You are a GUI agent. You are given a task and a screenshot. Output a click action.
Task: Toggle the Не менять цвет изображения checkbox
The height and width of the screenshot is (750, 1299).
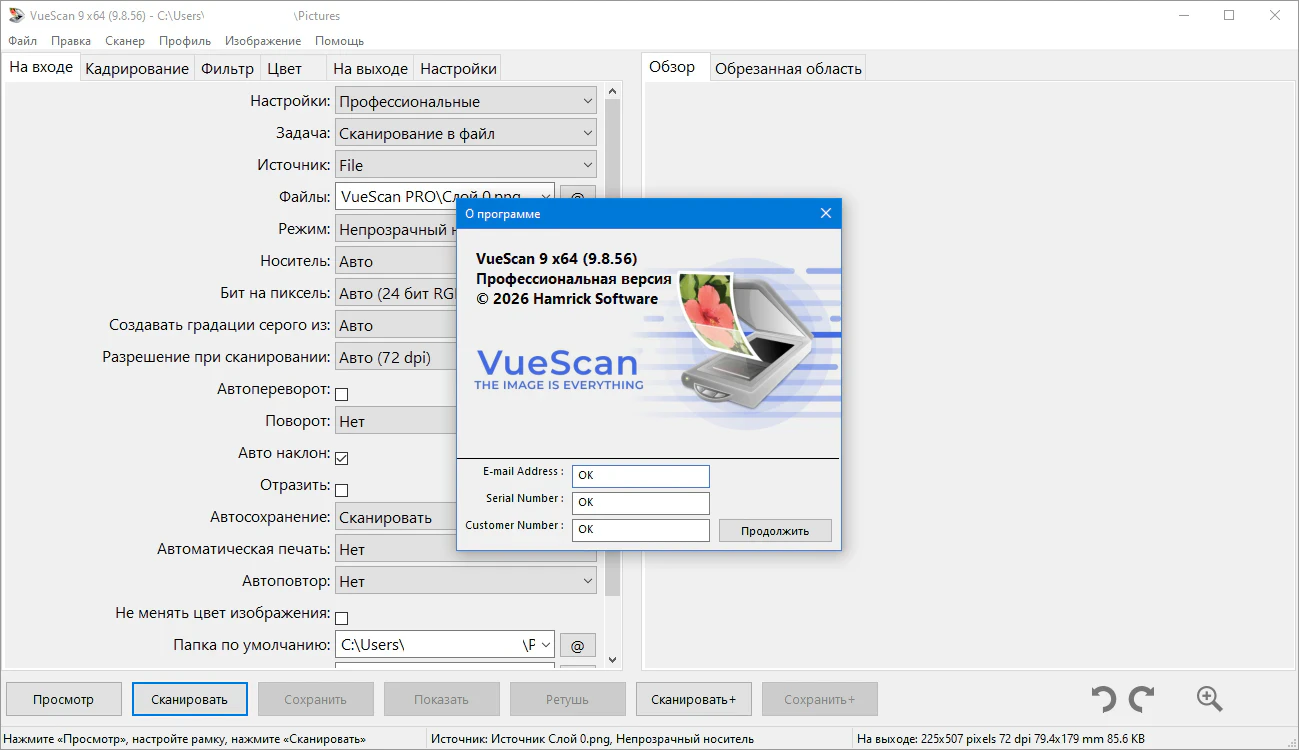click(341, 618)
